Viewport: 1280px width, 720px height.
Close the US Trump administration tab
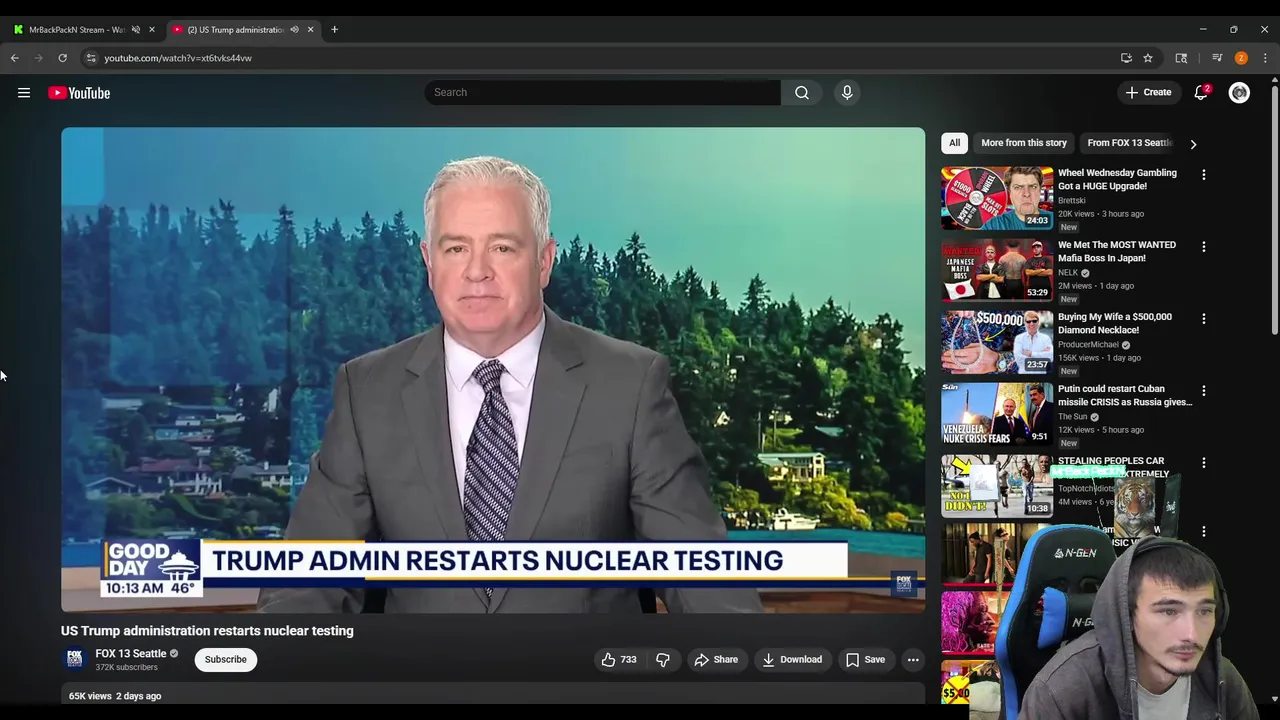[310, 30]
